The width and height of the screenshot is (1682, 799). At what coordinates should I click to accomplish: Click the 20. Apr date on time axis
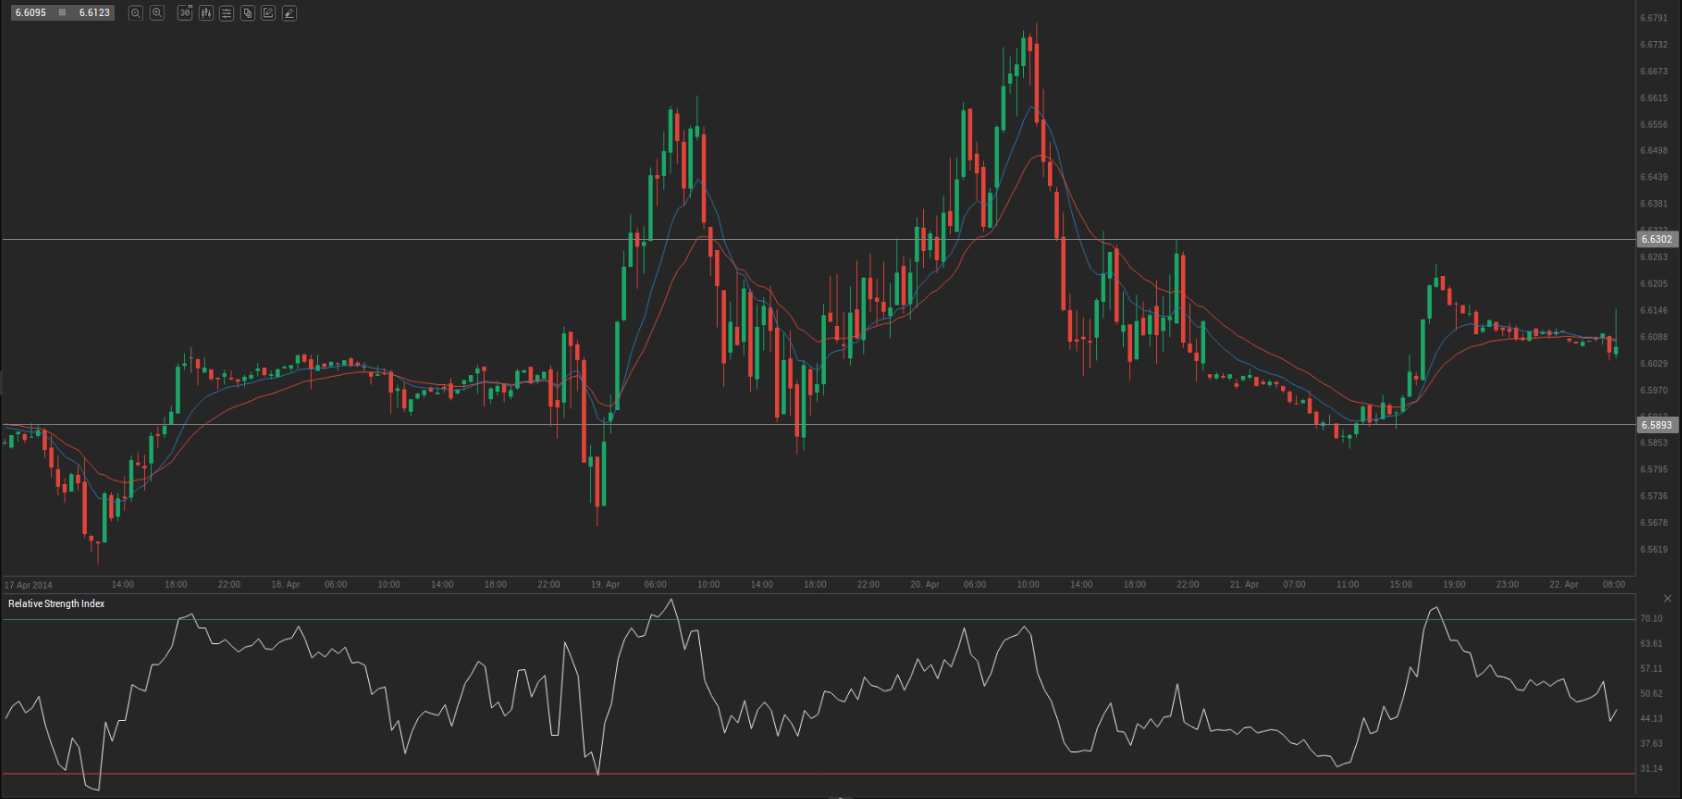click(x=924, y=584)
